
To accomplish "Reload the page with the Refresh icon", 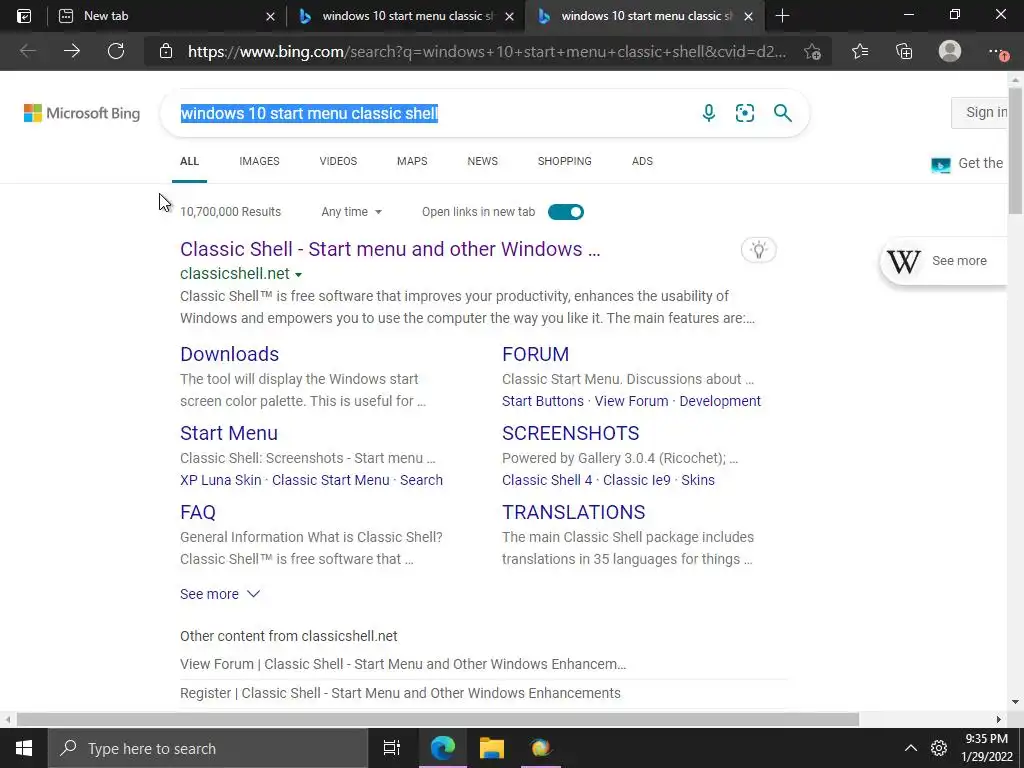I will [x=116, y=51].
